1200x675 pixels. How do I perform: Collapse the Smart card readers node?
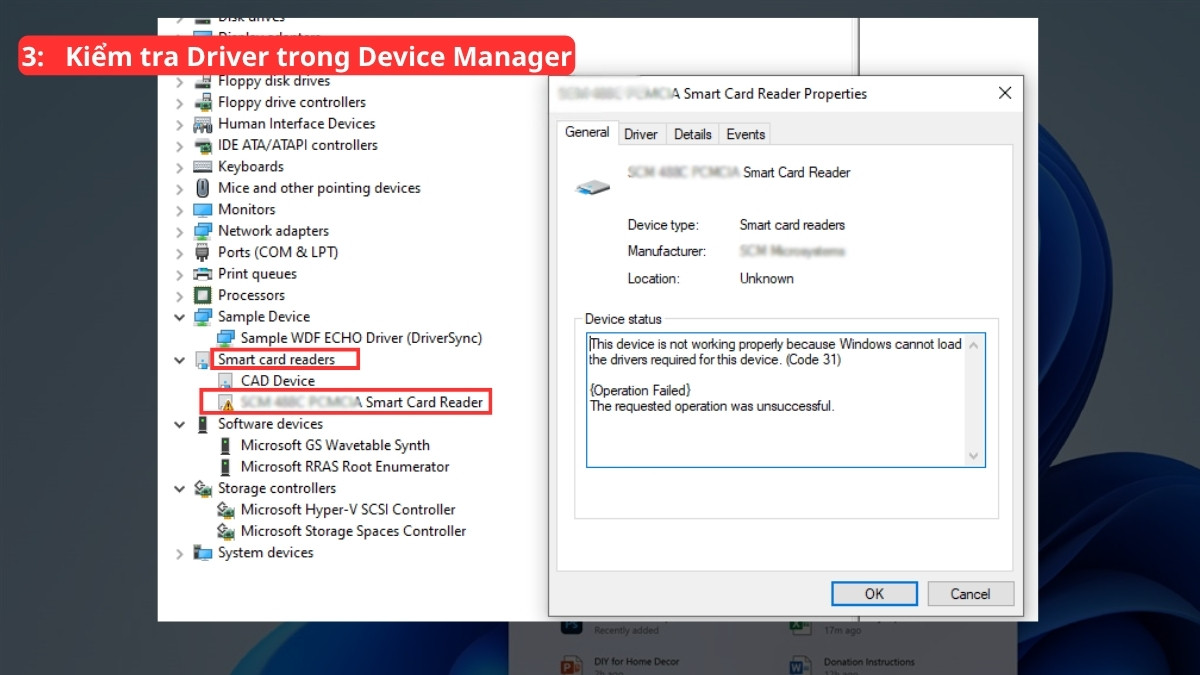180,360
